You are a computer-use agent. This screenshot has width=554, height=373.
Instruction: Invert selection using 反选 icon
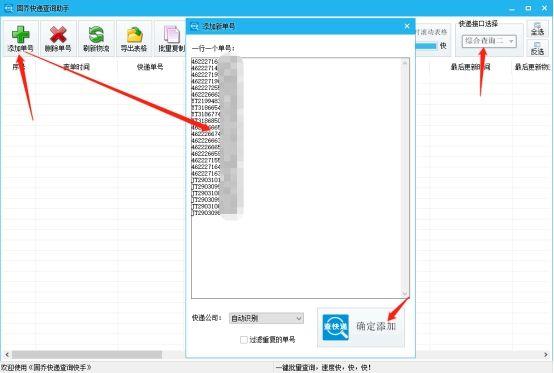(x=537, y=48)
